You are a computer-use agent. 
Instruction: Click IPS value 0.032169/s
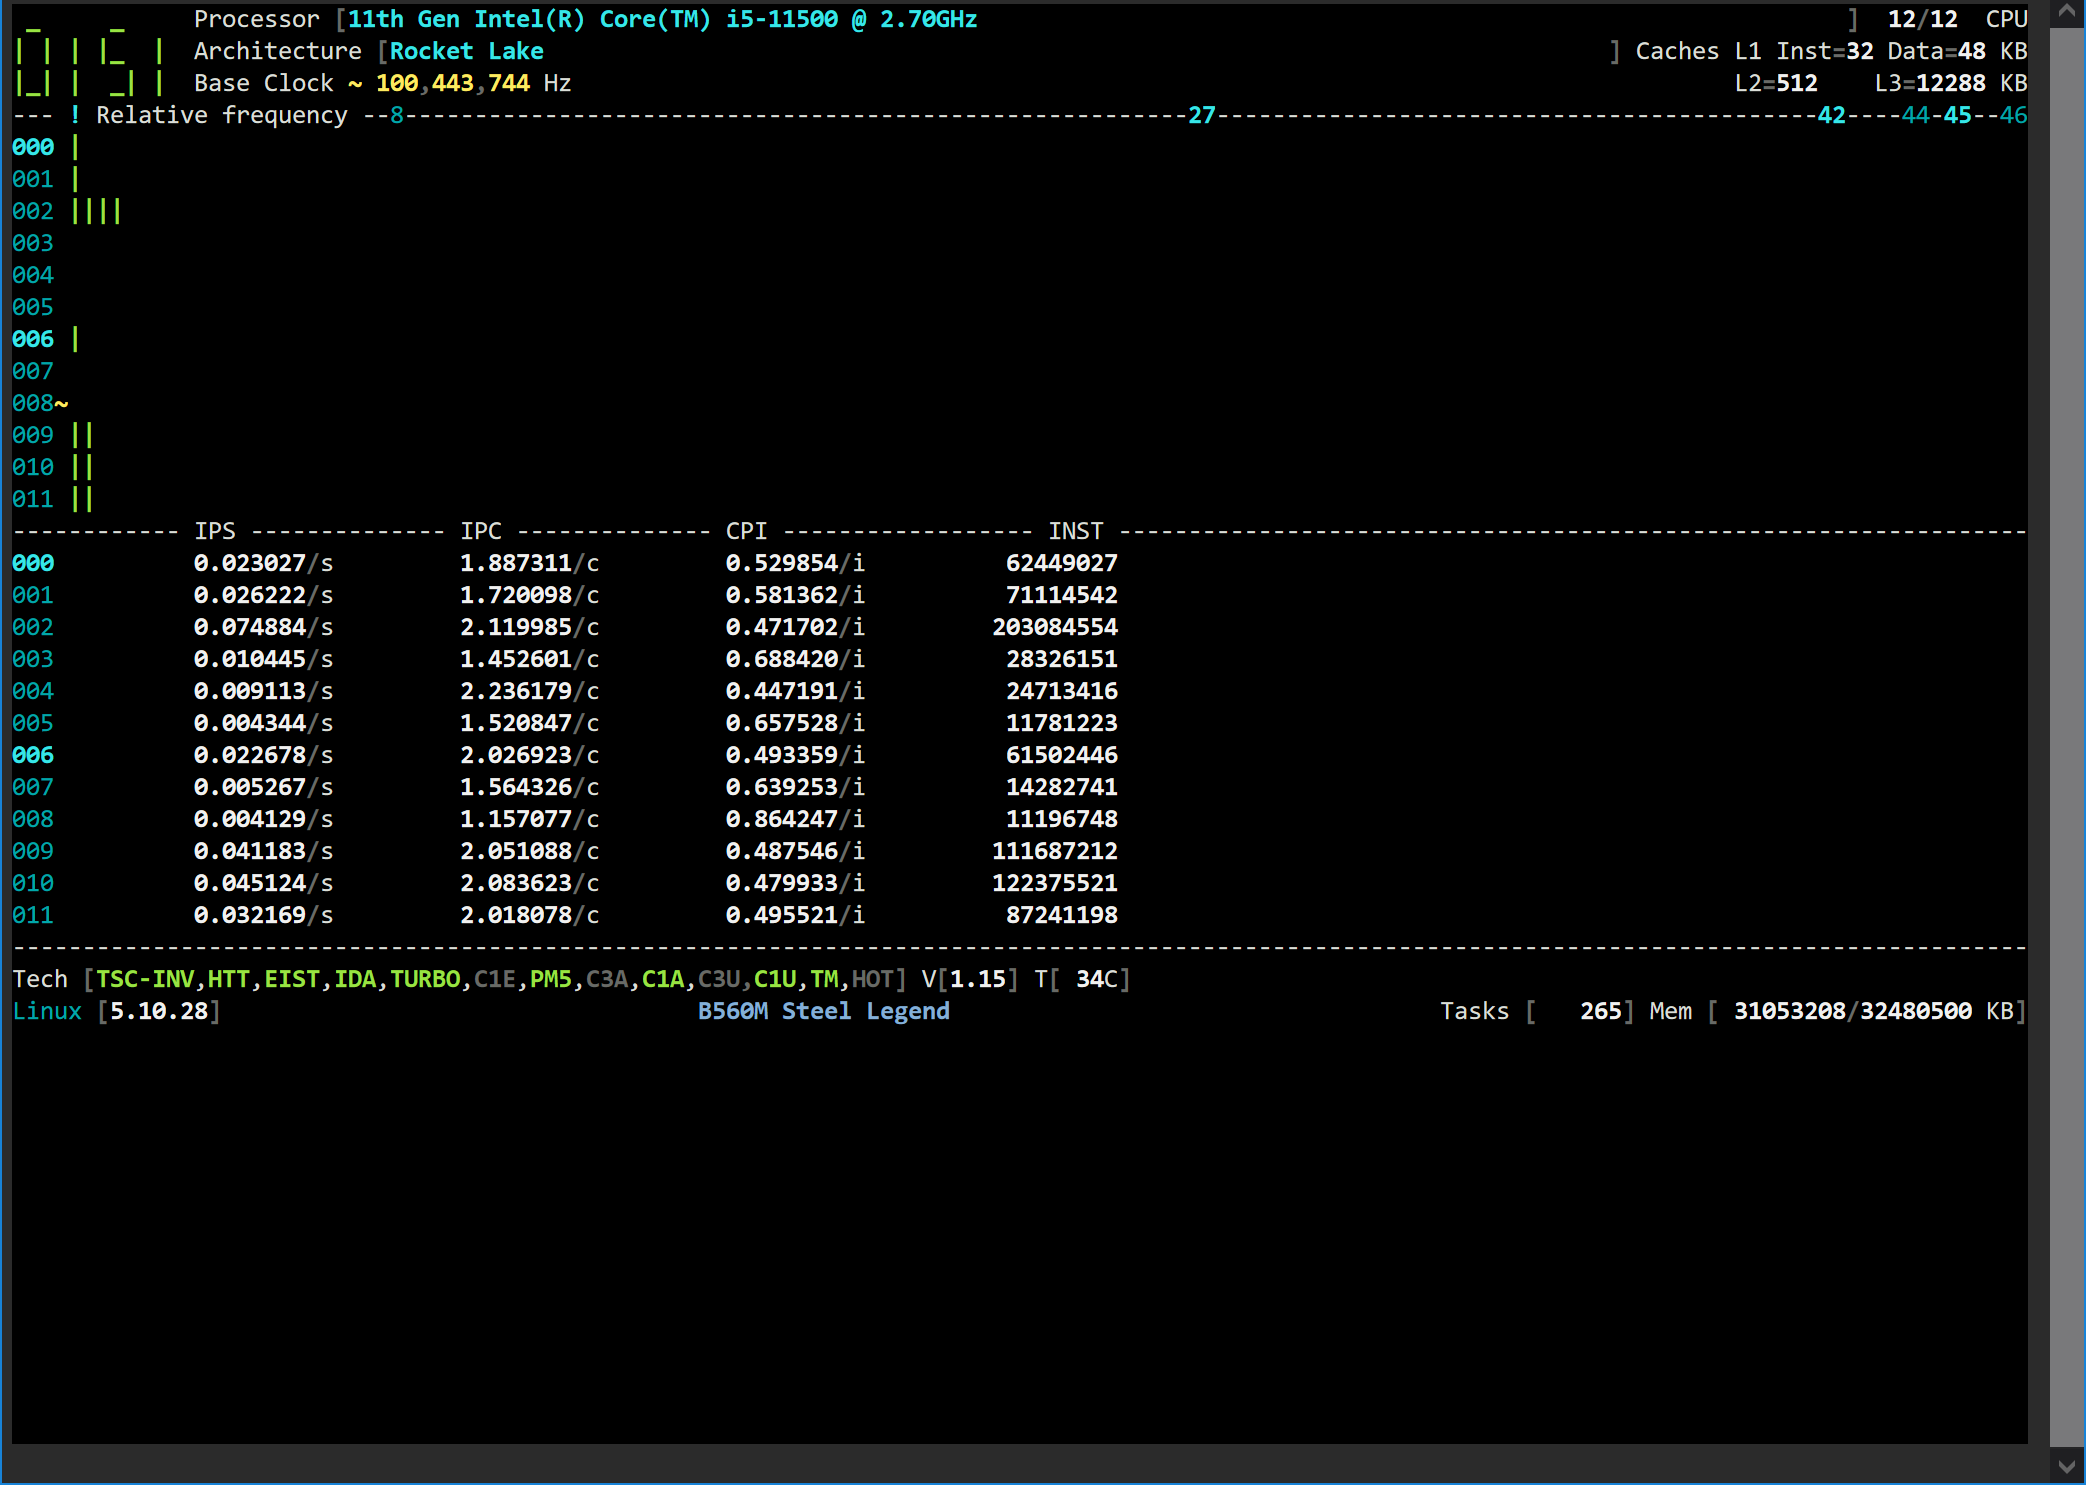[x=263, y=915]
